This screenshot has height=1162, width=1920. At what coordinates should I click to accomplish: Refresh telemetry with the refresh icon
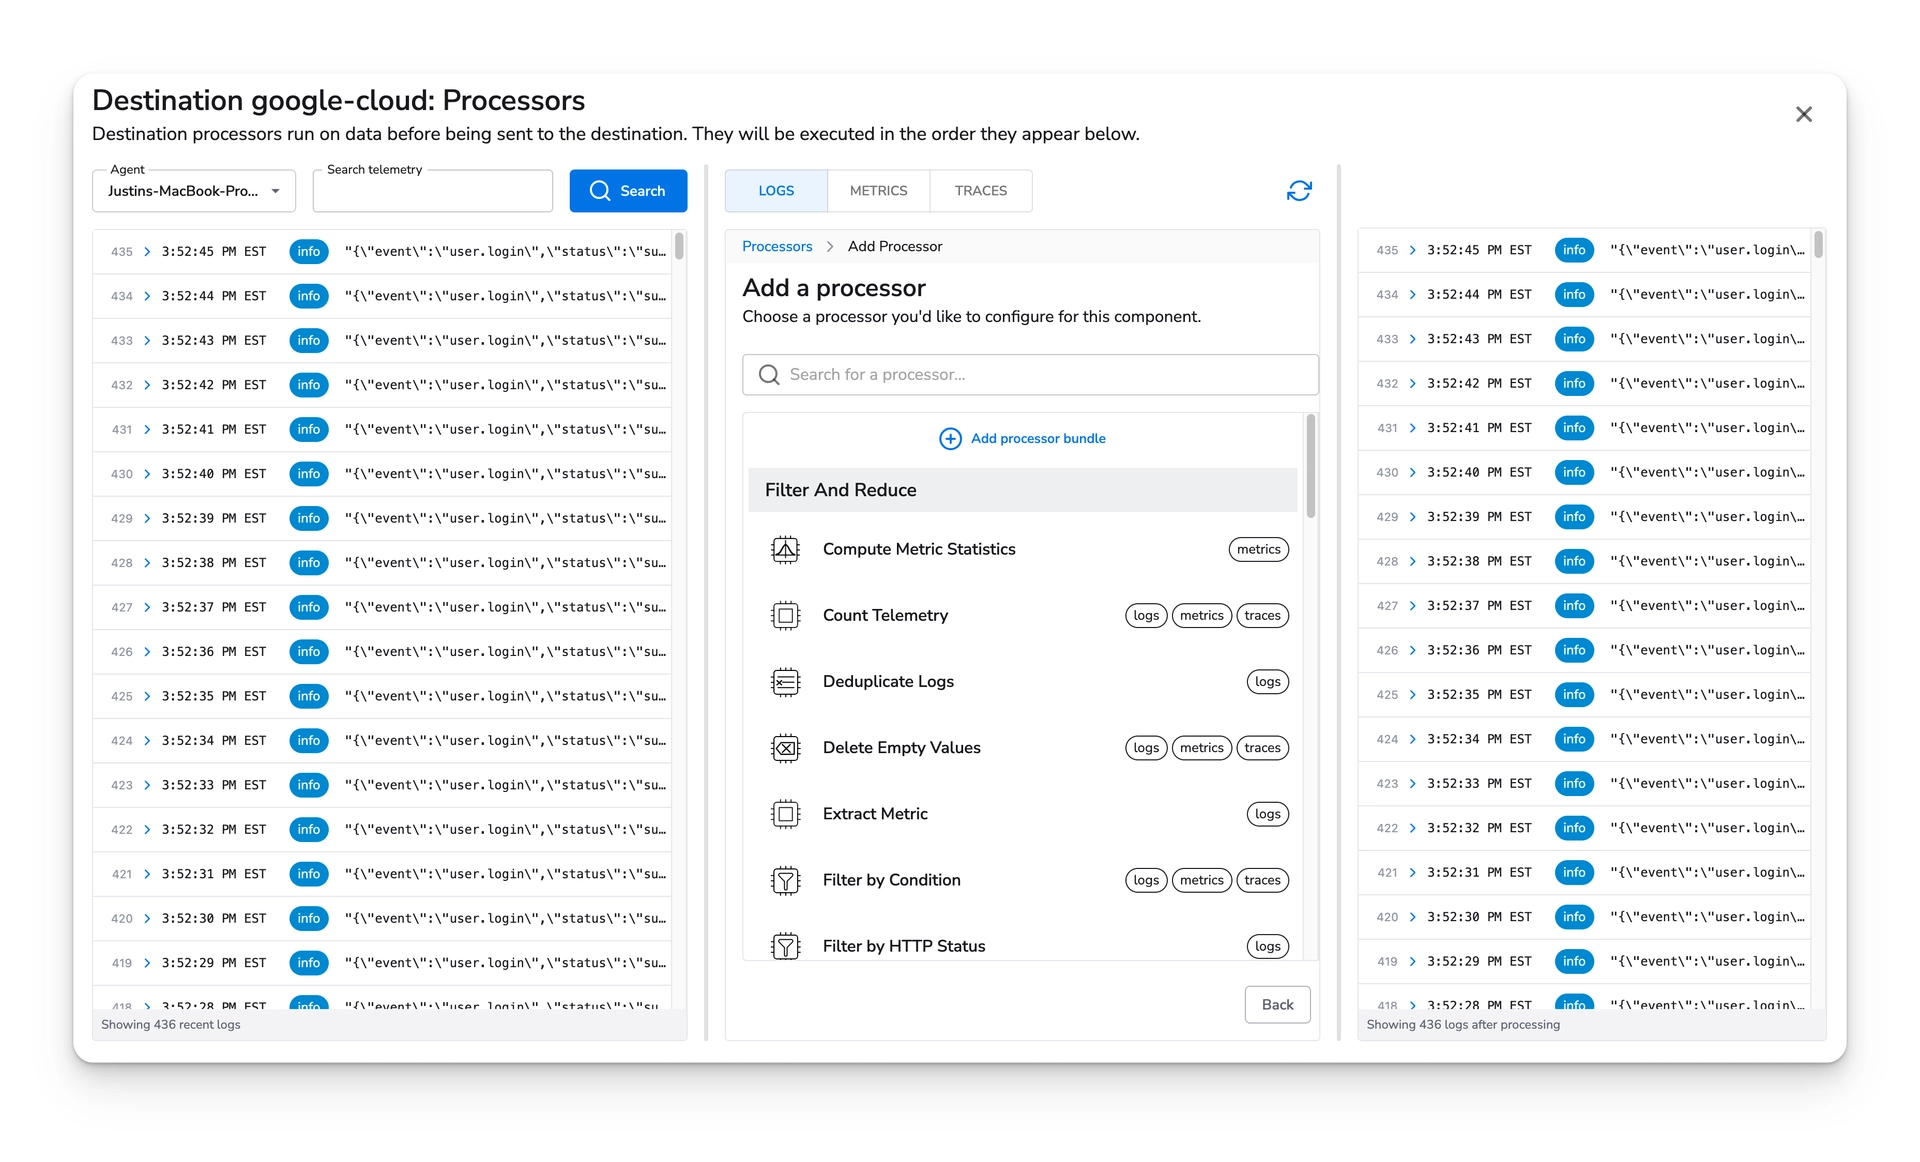pyautogui.click(x=1299, y=190)
